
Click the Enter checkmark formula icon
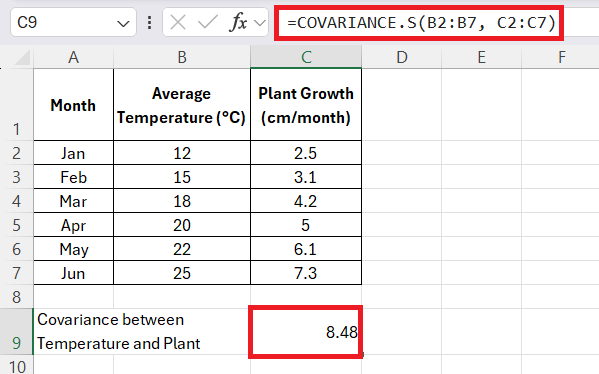click(207, 23)
